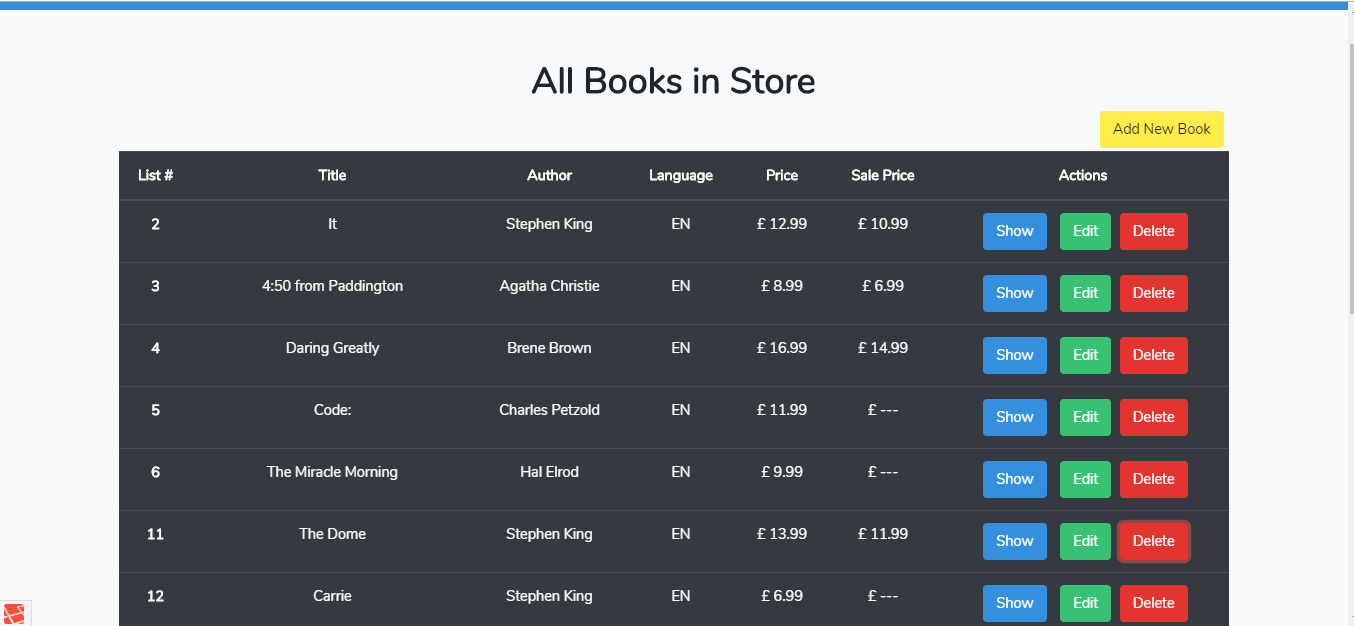Show the 4:50 from Paddington book
This screenshot has height=626, width=1354.
click(x=1014, y=293)
